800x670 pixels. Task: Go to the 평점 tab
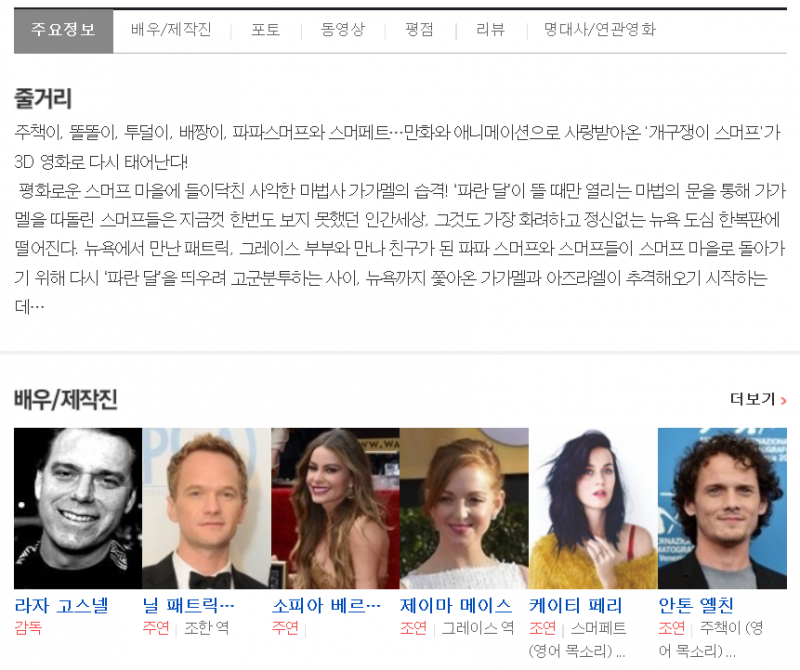[x=419, y=30]
